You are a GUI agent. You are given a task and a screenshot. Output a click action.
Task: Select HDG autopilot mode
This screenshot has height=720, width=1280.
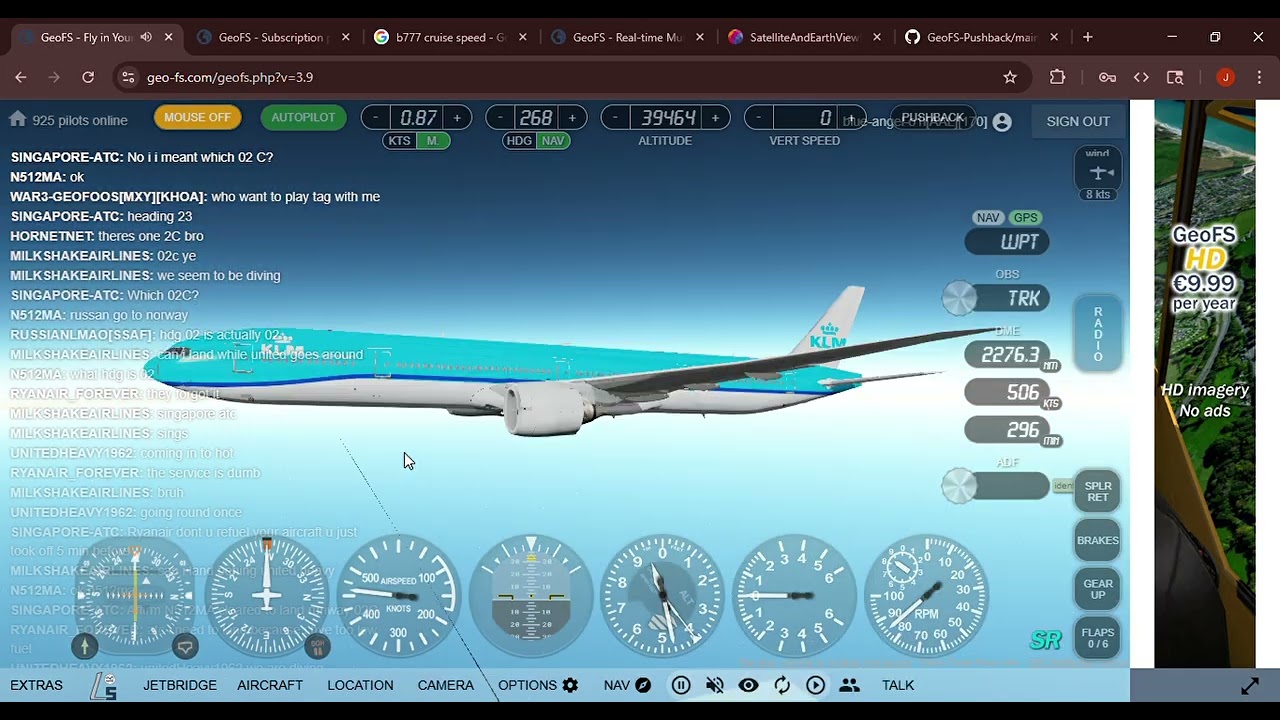point(519,141)
